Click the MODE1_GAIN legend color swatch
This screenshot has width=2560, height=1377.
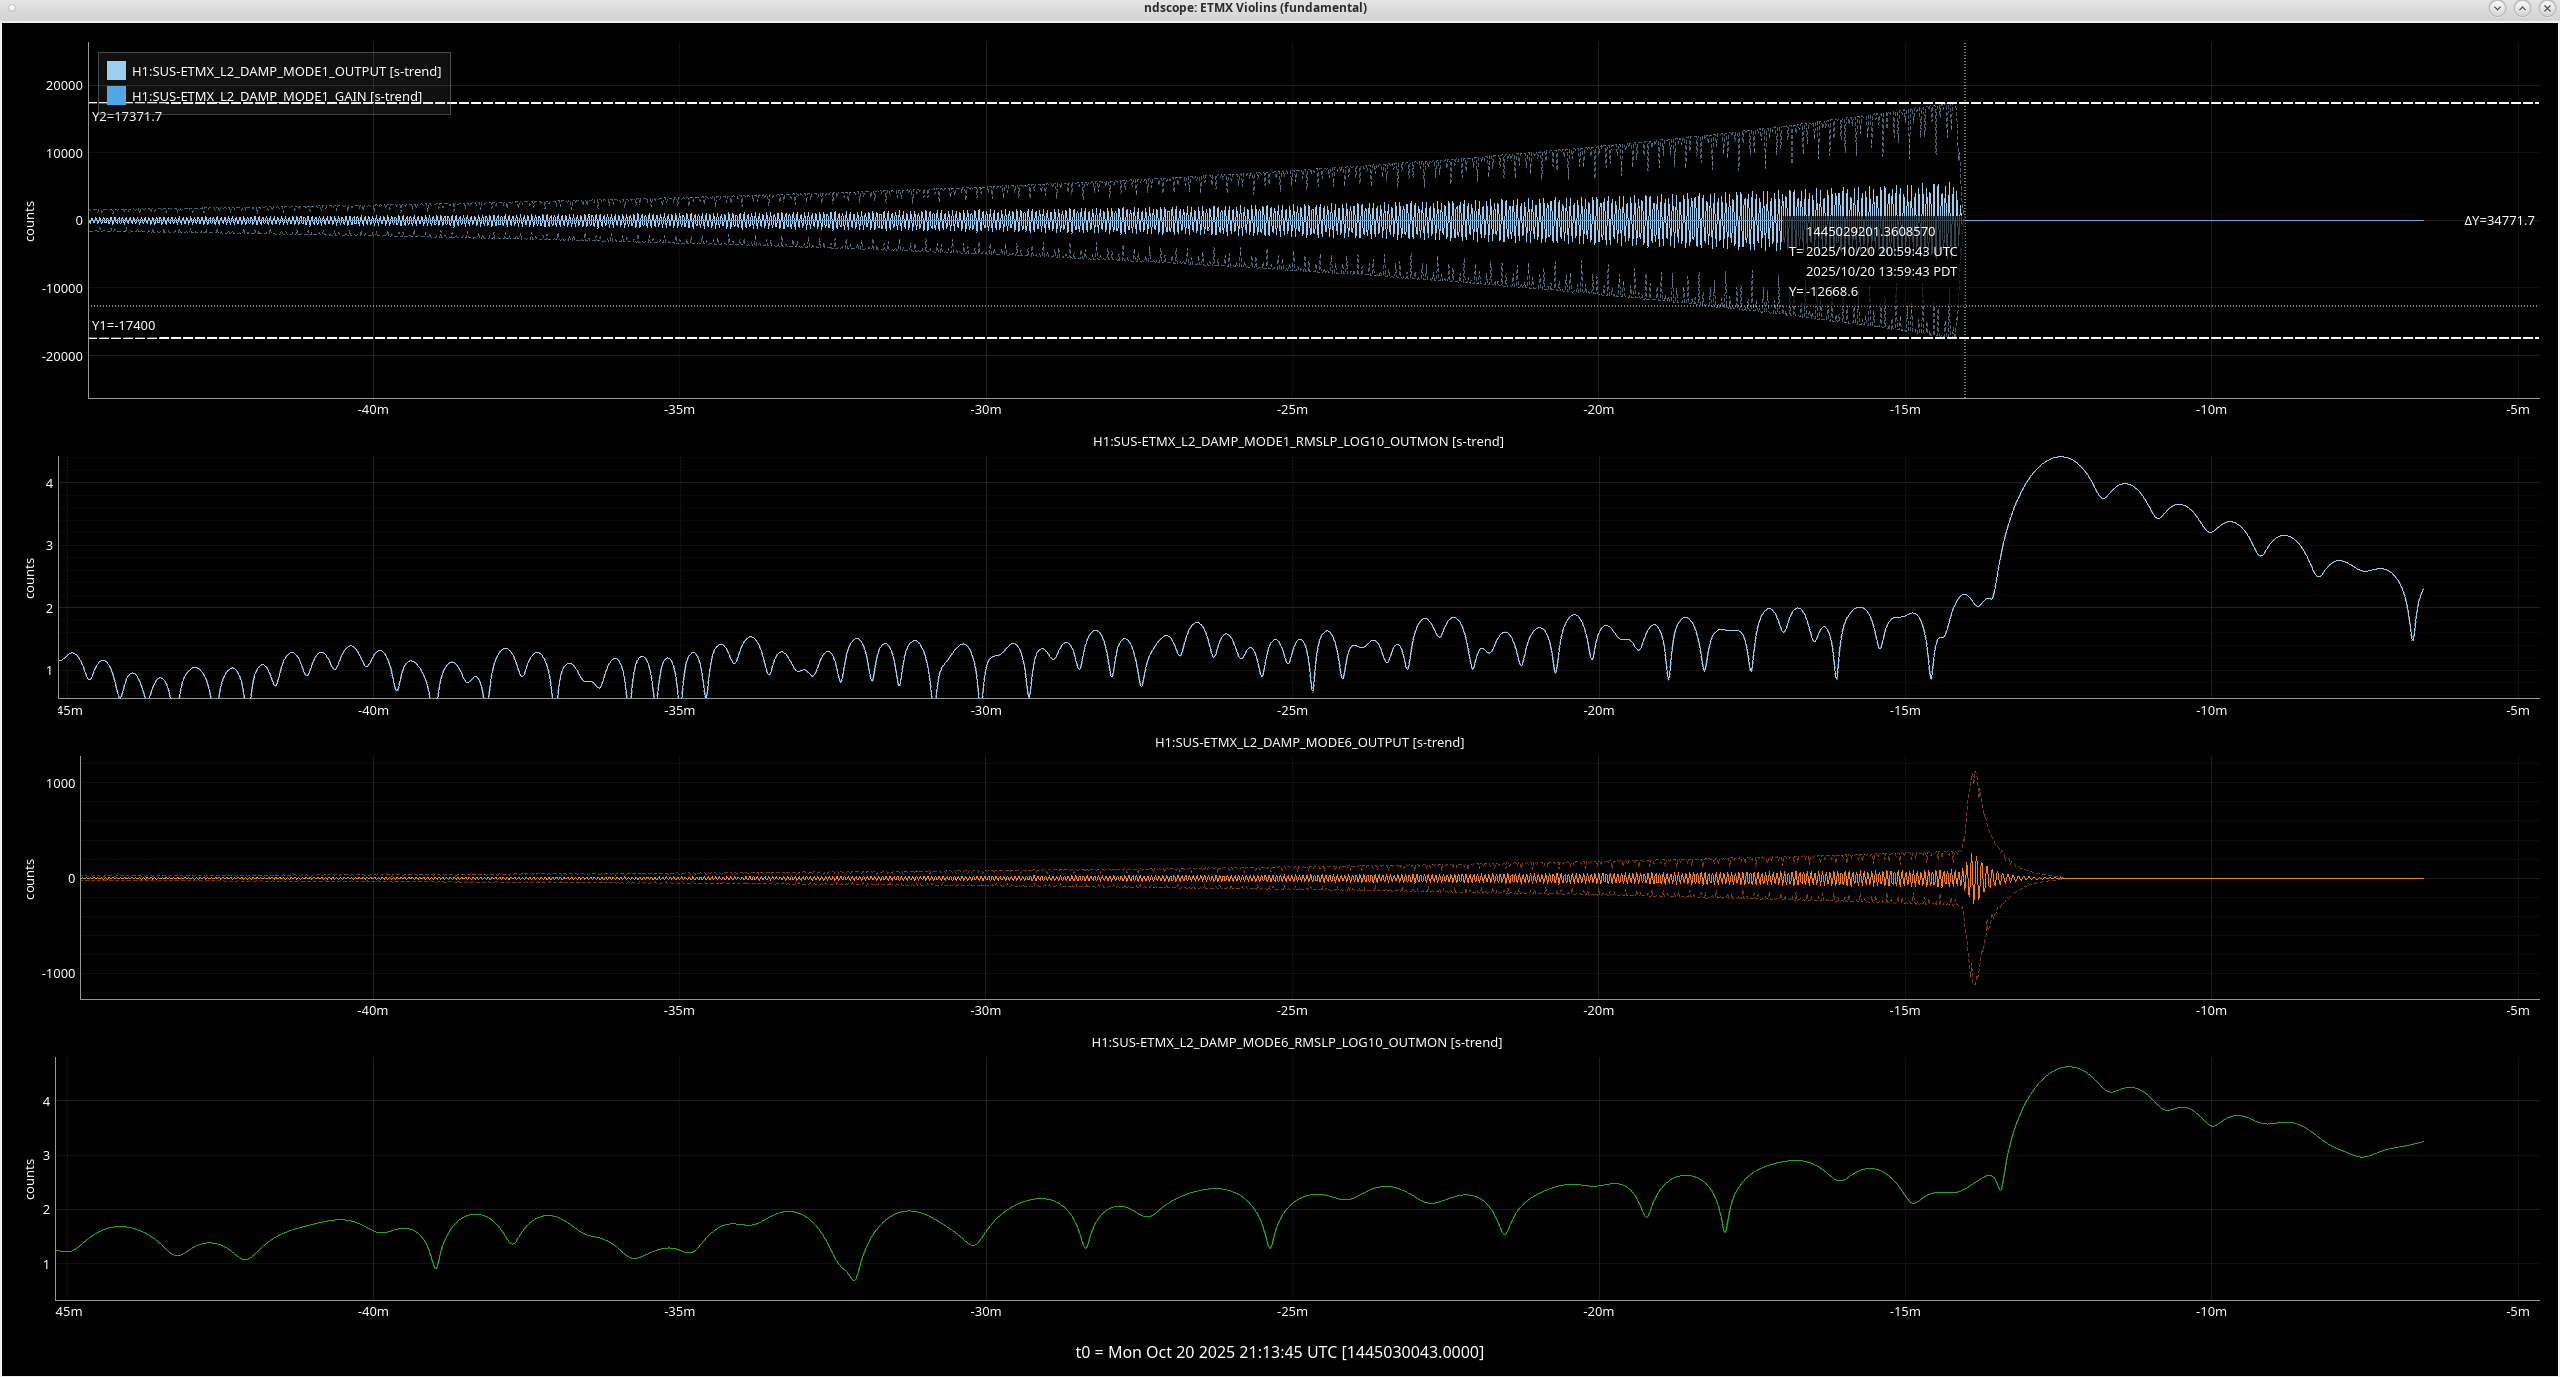click(116, 96)
